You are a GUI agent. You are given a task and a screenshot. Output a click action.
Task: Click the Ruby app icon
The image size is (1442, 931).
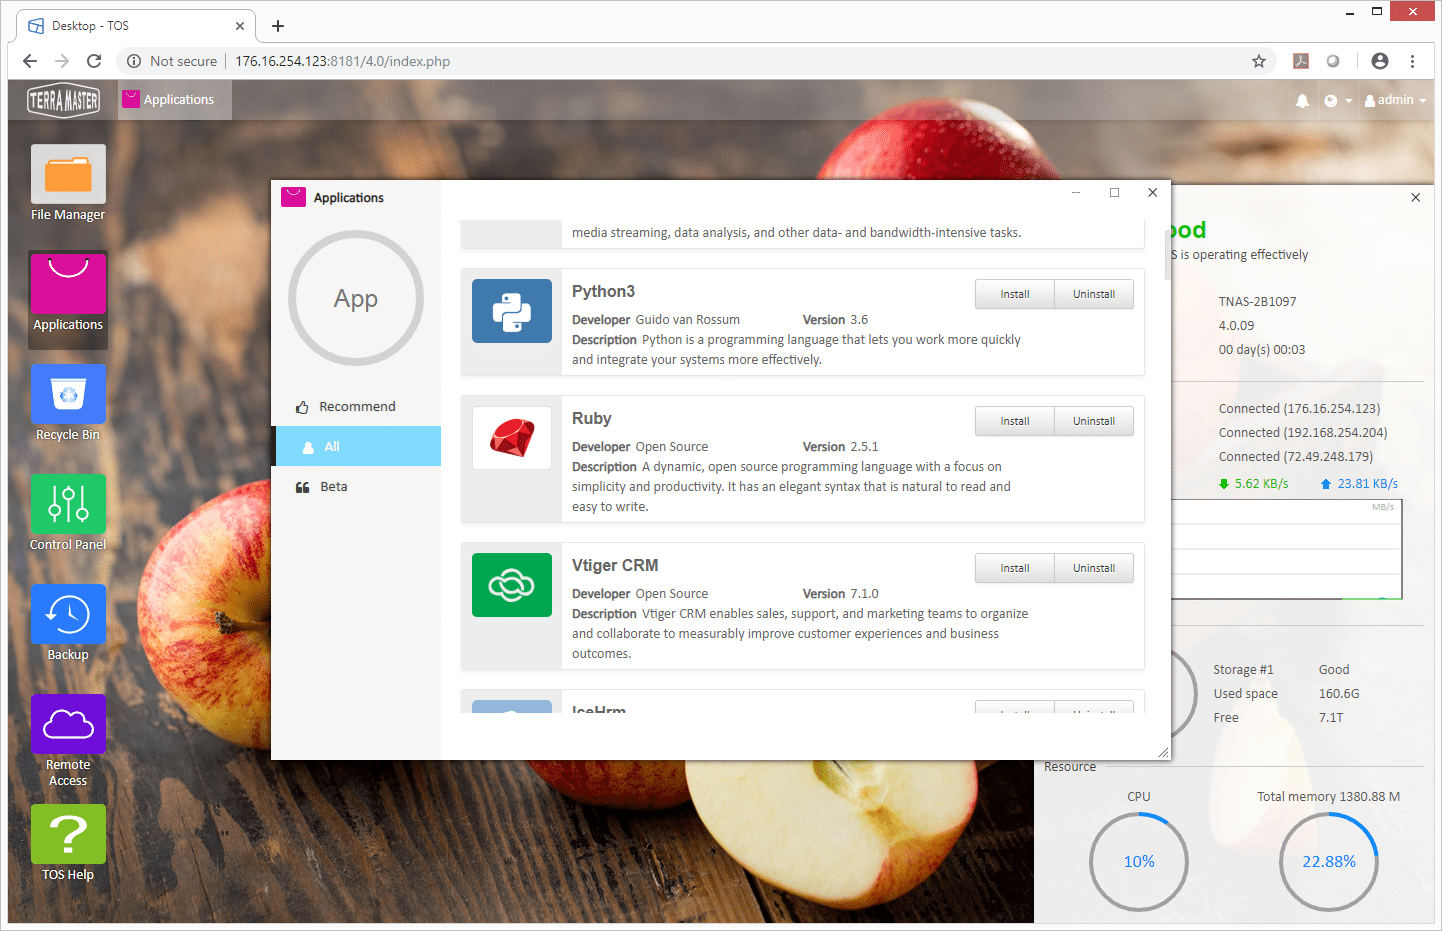[x=512, y=438]
